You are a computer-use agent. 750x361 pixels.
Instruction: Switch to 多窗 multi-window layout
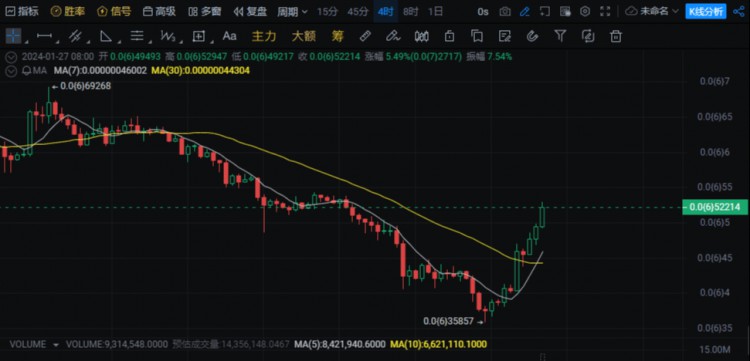click(204, 11)
